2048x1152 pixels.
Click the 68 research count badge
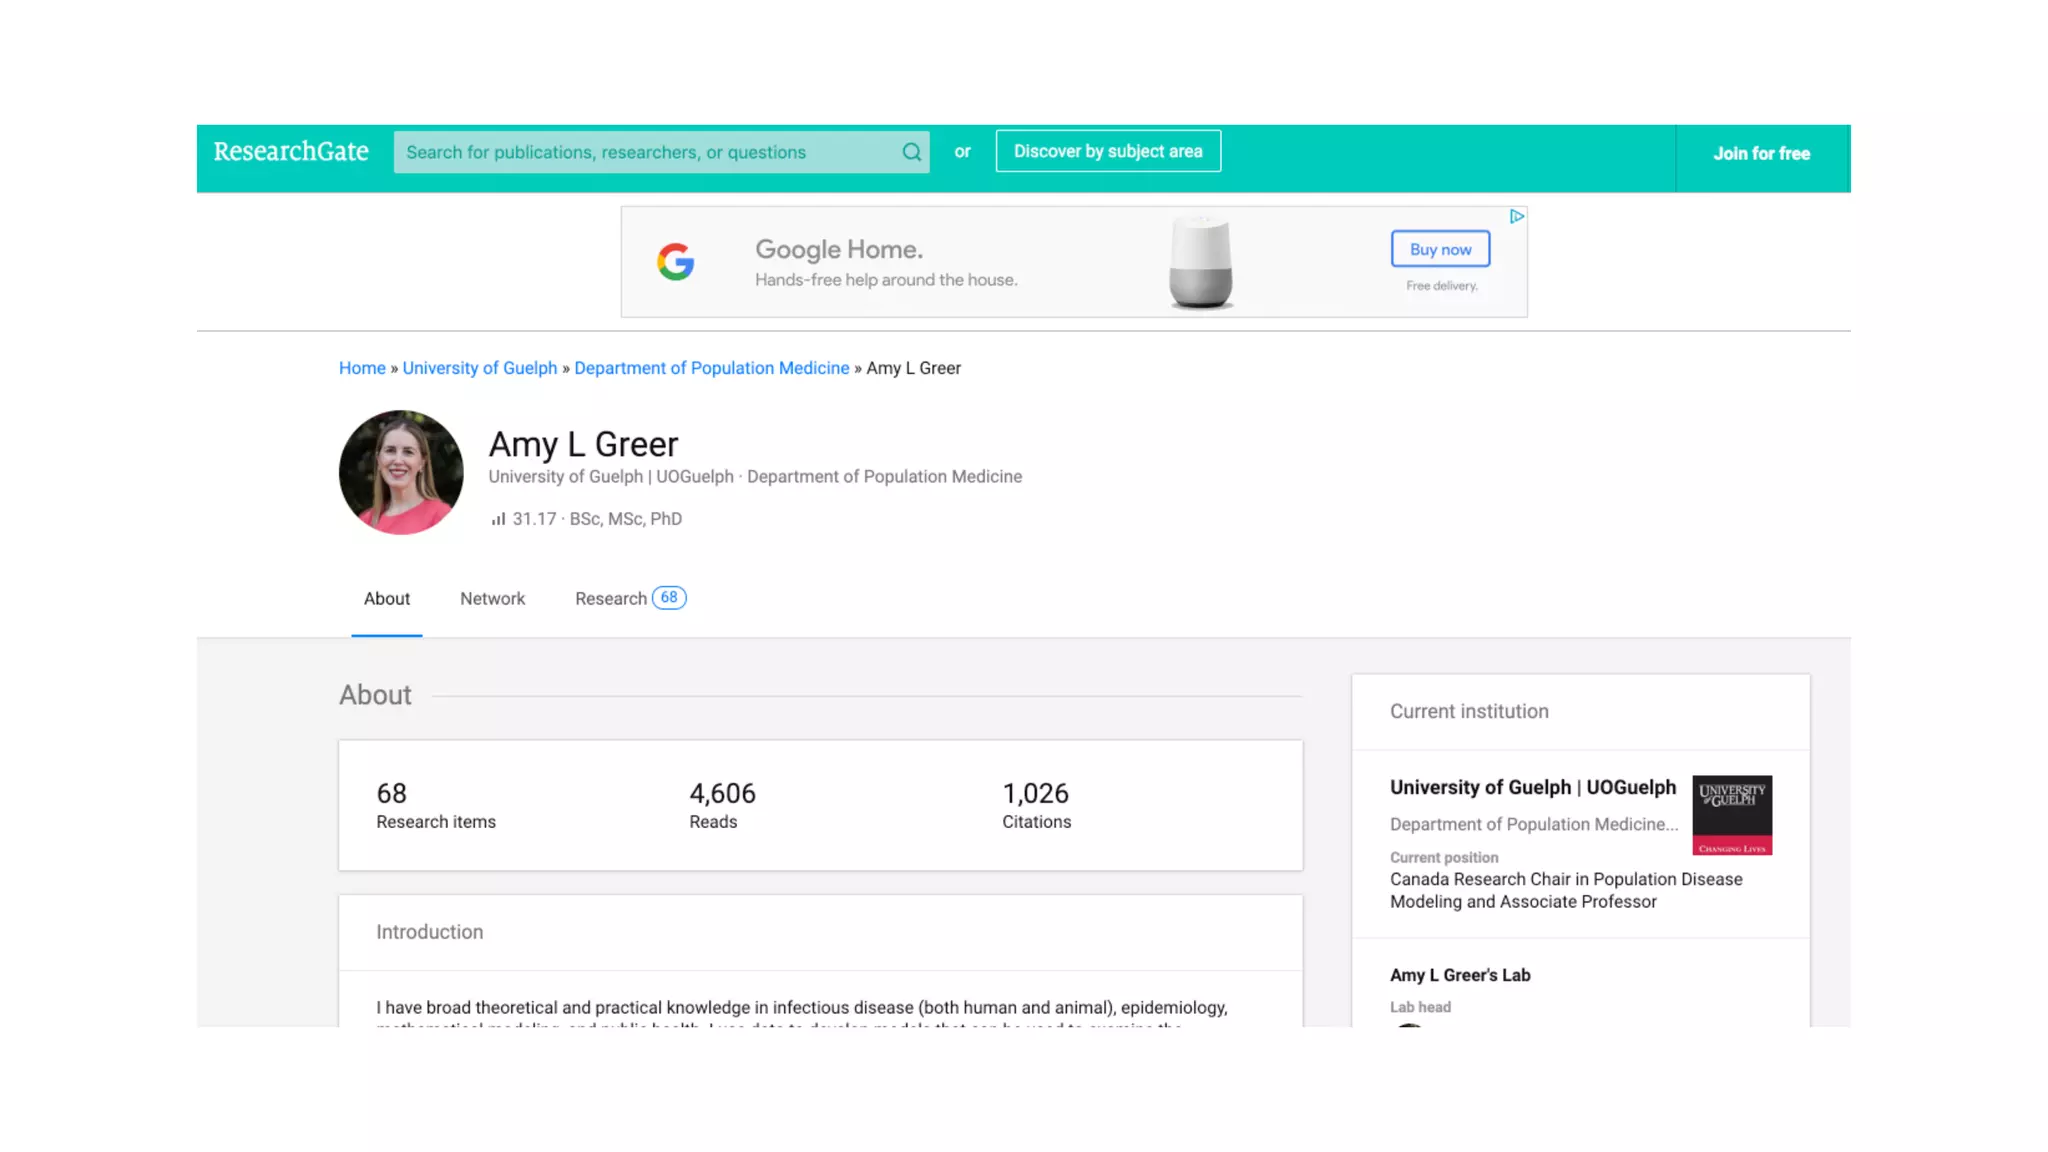[x=669, y=598]
